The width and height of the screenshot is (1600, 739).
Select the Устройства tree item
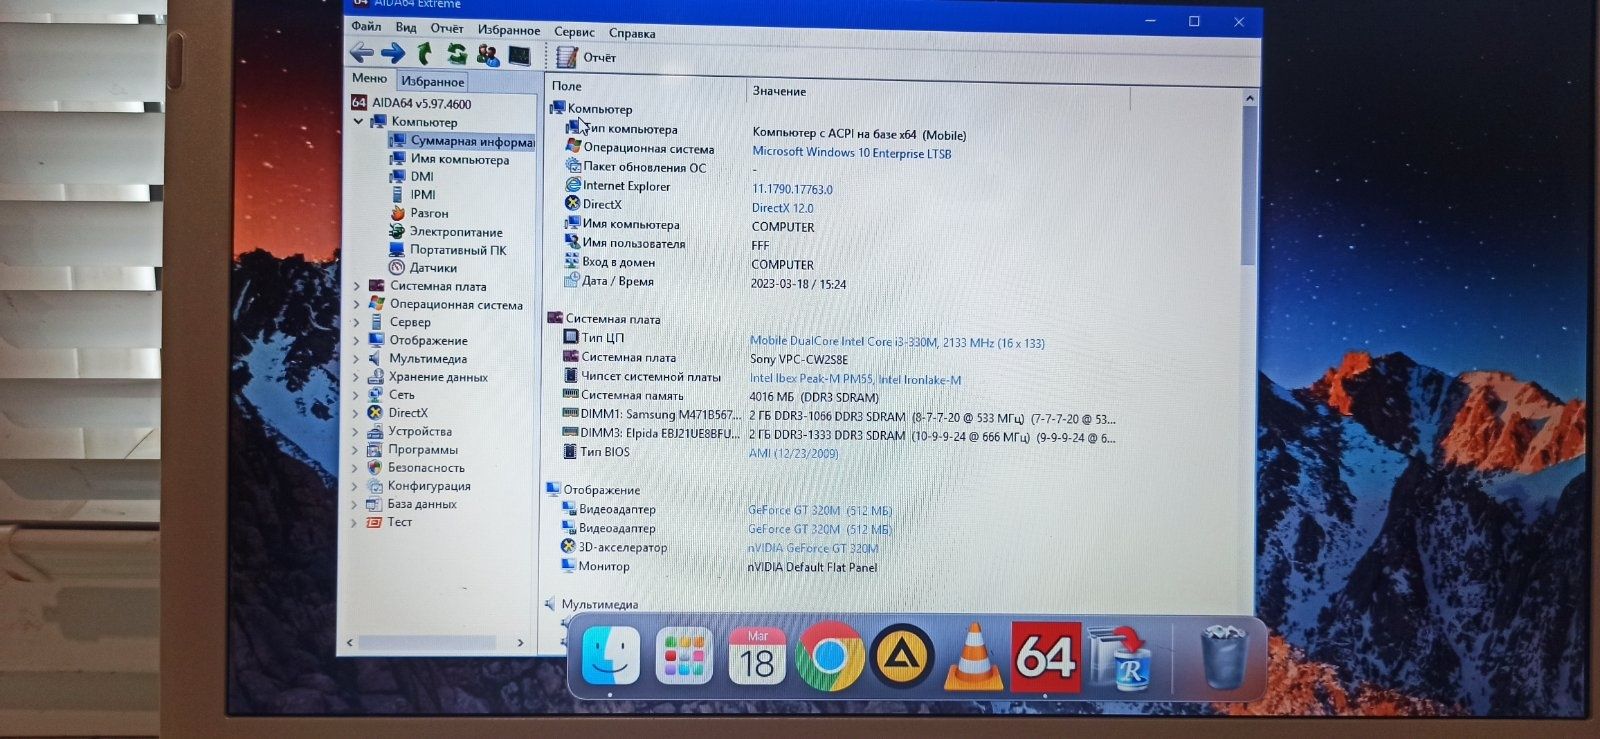coord(409,431)
